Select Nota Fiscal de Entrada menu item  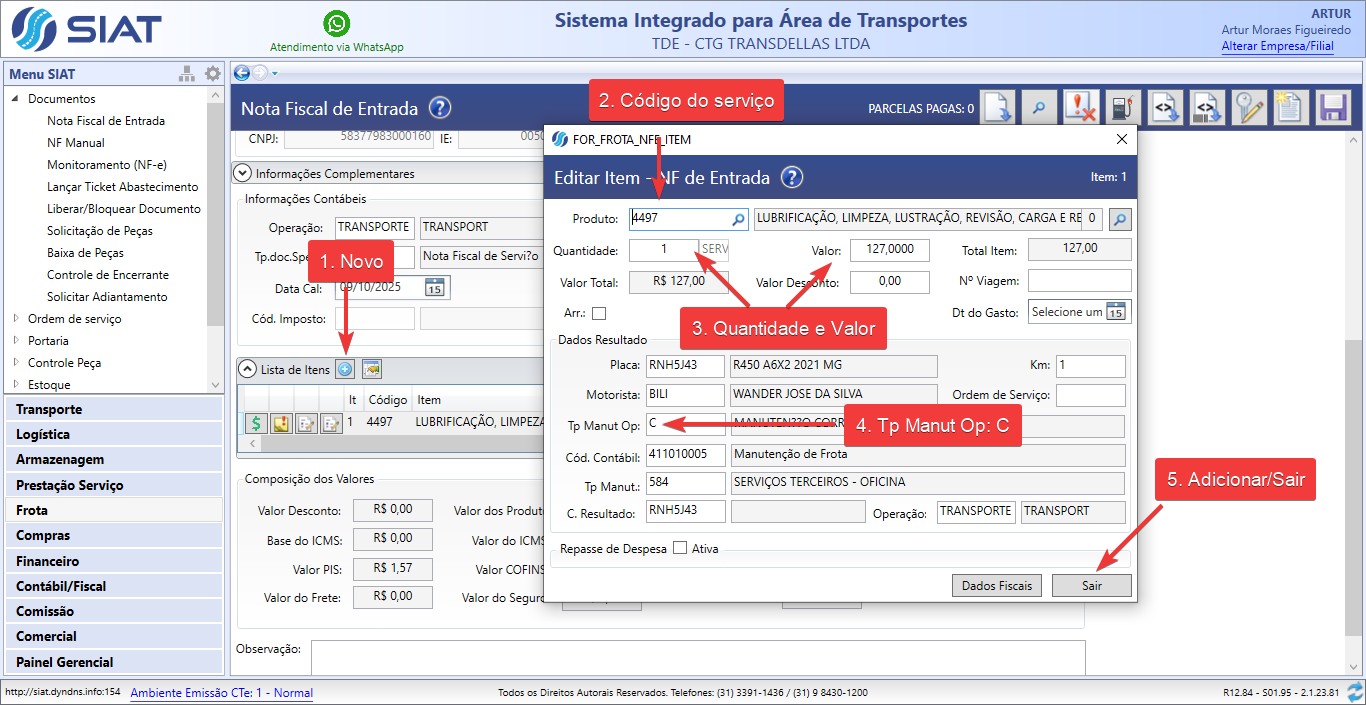pyautogui.click(x=106, y=121)
